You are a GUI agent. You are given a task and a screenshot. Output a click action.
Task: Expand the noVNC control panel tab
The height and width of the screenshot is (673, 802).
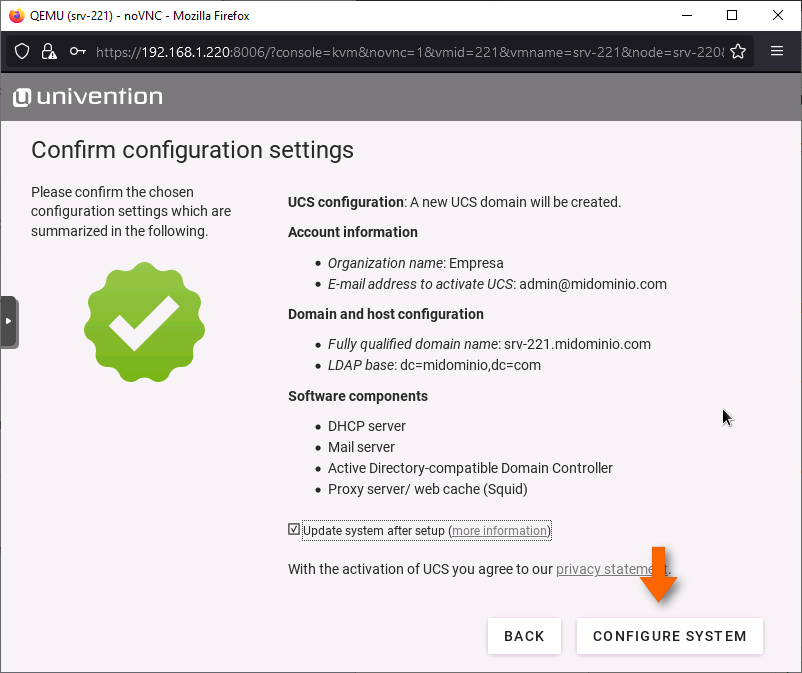(x=9, y=322)
